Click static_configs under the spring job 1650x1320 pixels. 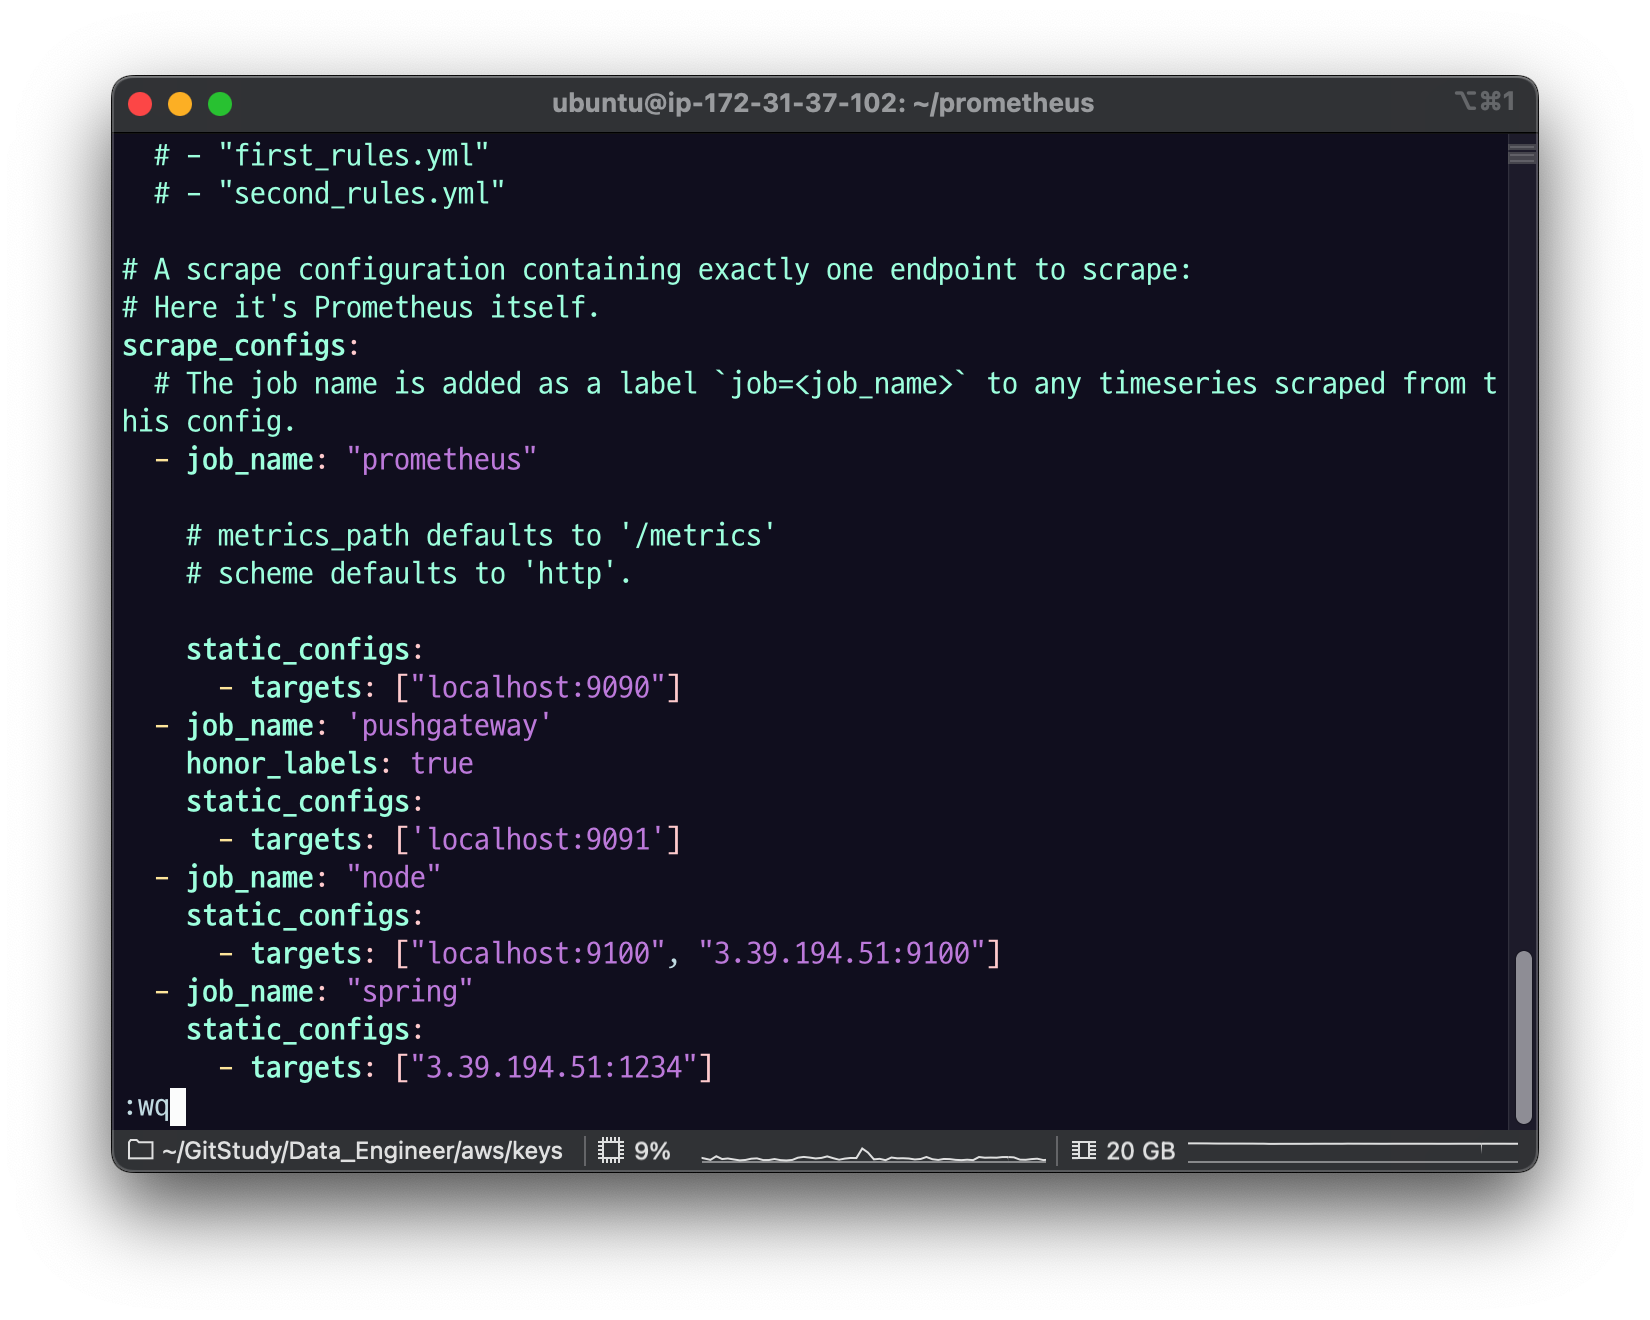click(298, 1030)
